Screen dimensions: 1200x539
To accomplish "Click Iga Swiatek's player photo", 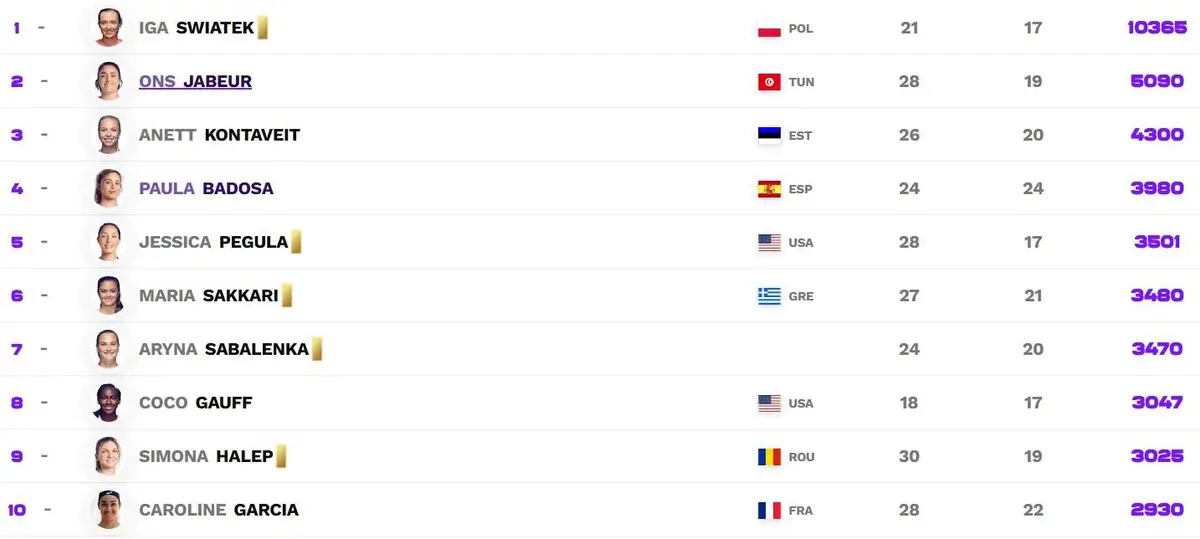I will click(x=109, y=27).
